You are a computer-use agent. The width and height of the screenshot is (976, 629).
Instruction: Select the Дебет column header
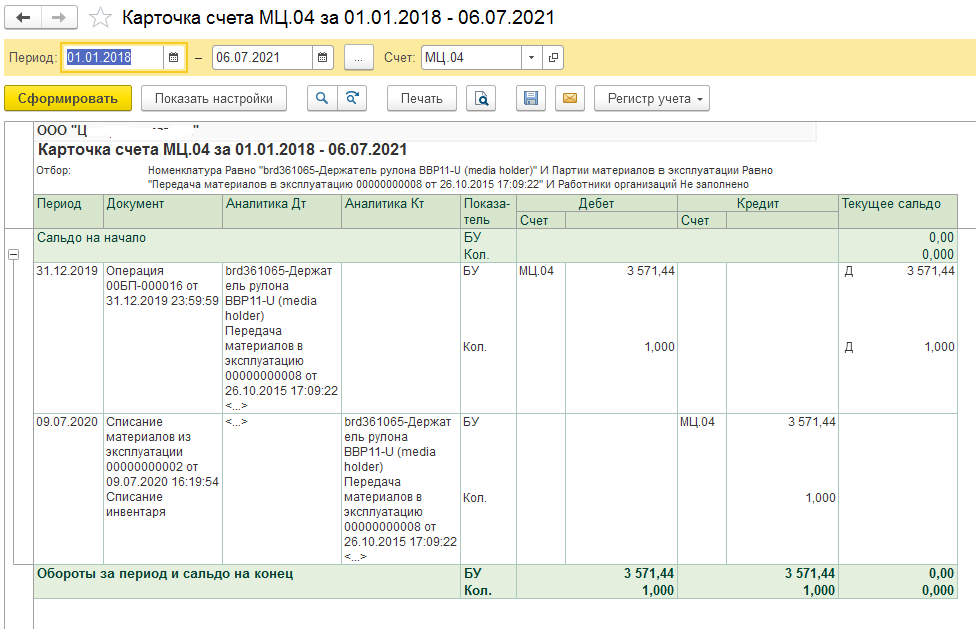tap(596, 203)
